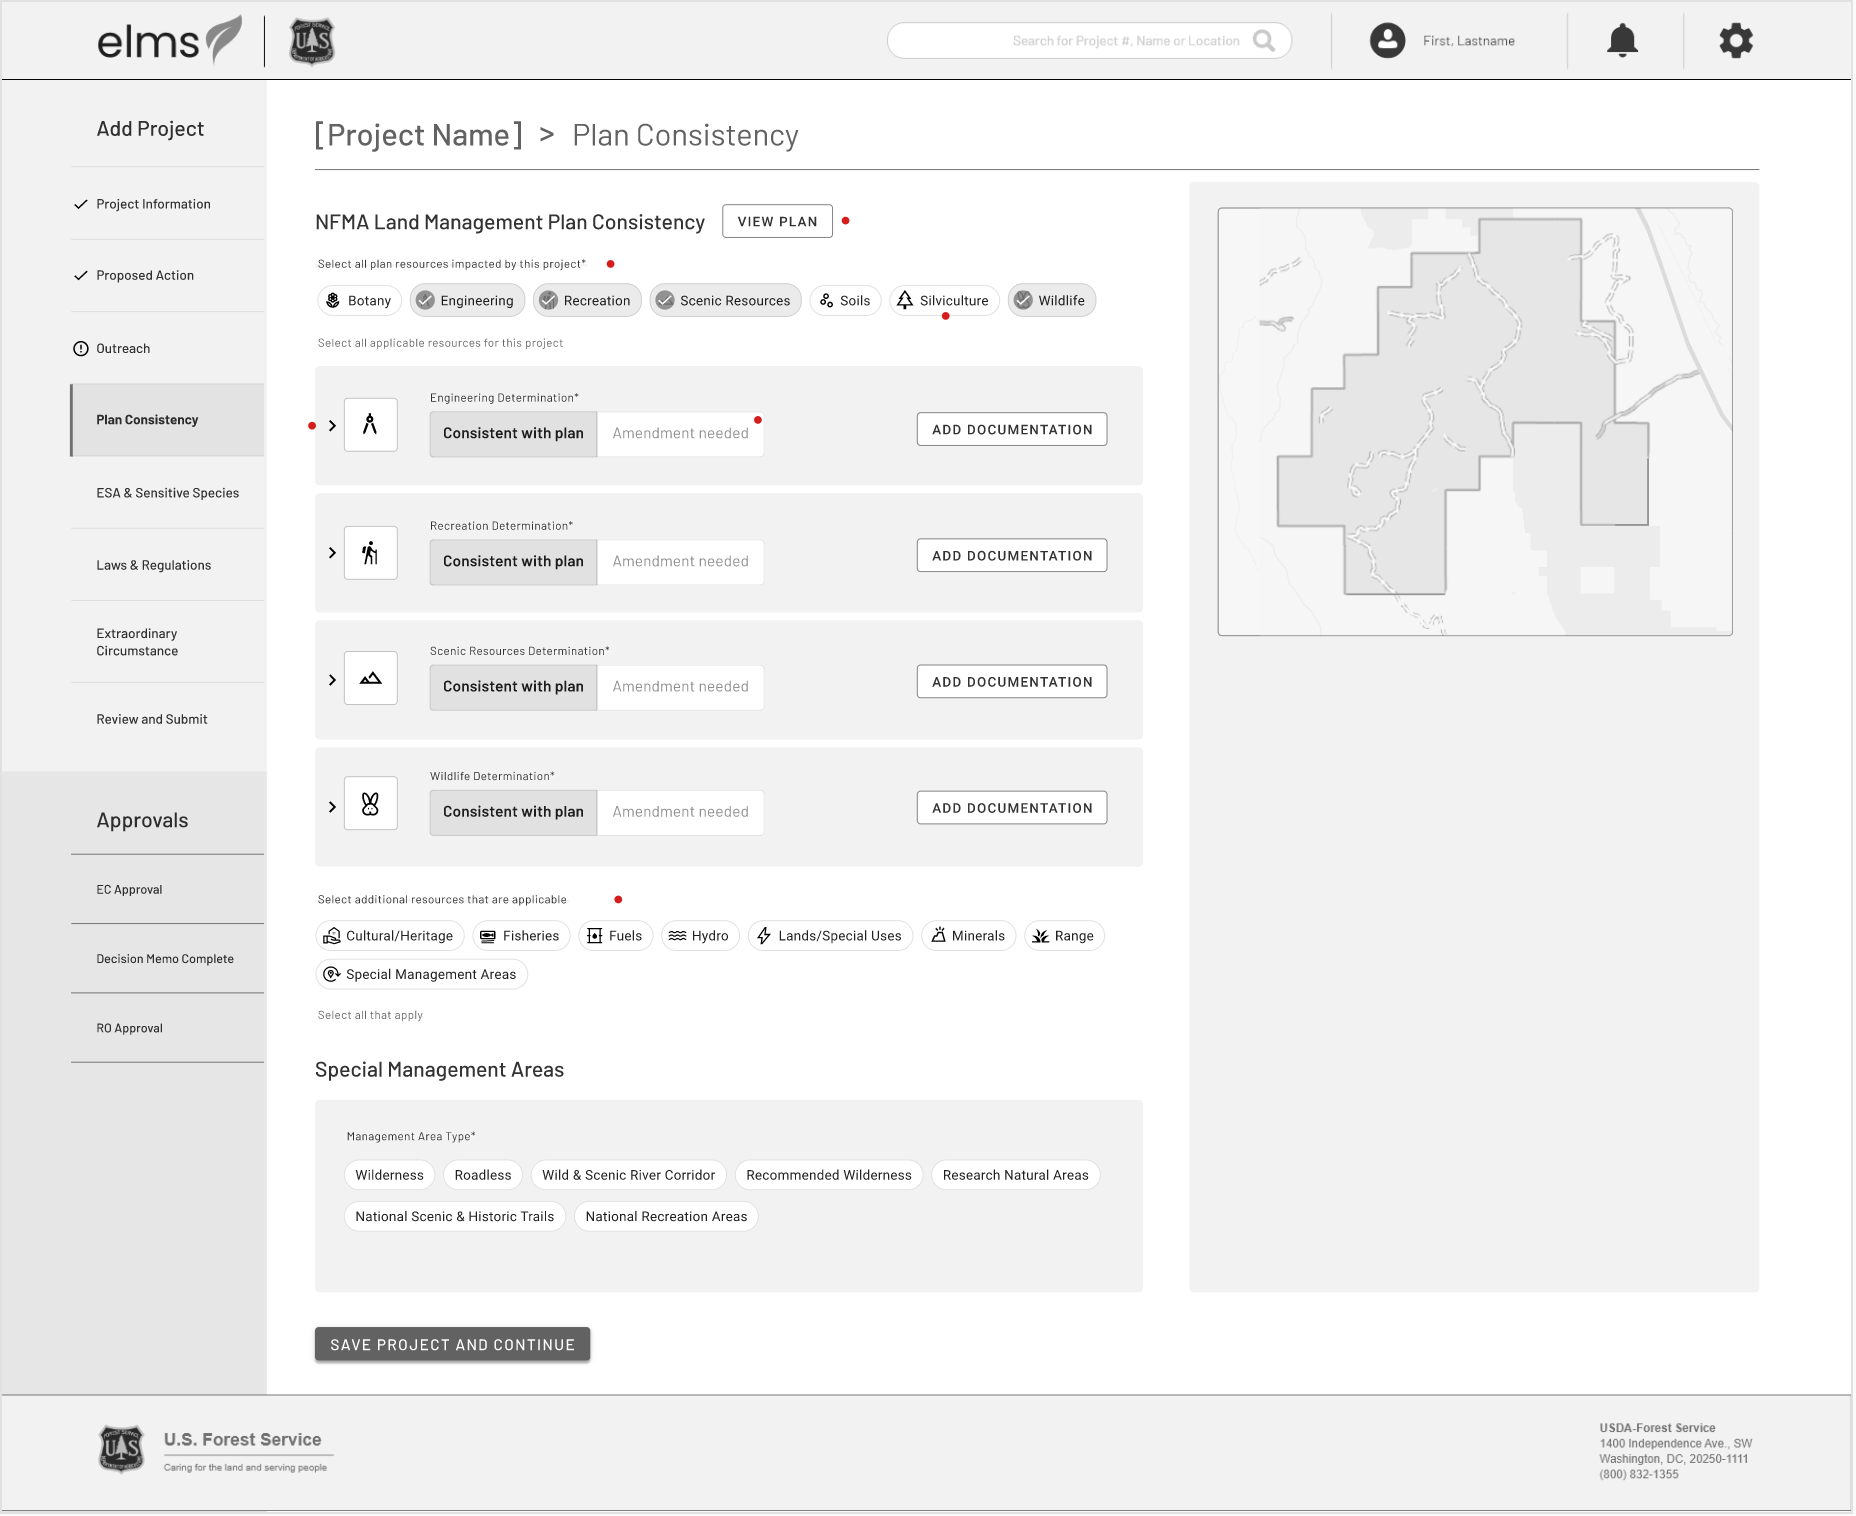Viewport: 1856px width, 1516px height.
Task: Expand the Scenic Resources determination card
Action: click(332, 679)
